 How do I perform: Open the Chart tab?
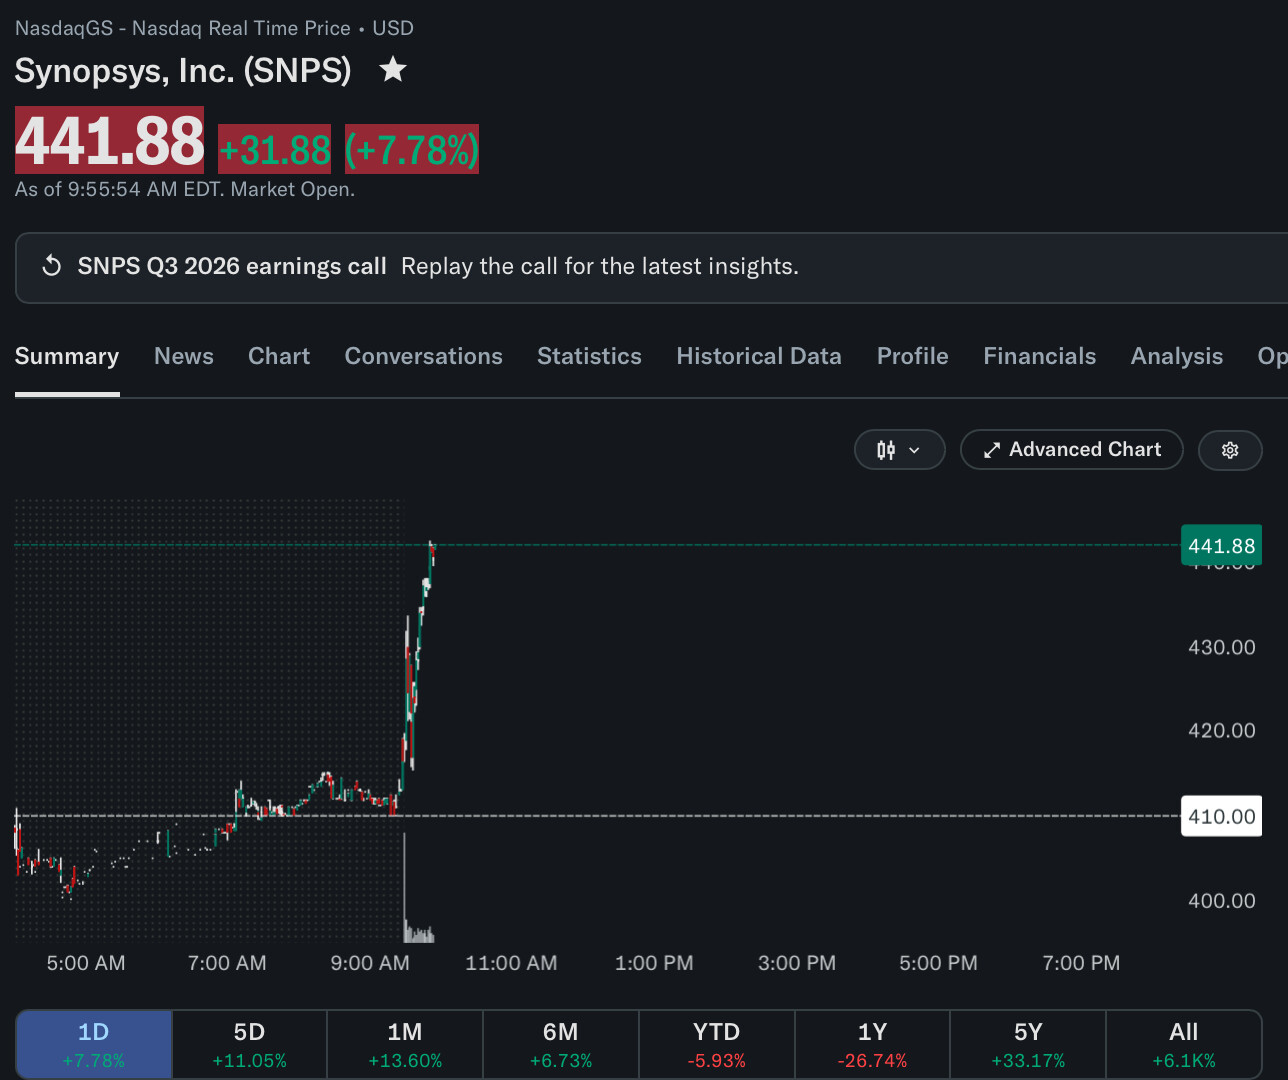279,356
